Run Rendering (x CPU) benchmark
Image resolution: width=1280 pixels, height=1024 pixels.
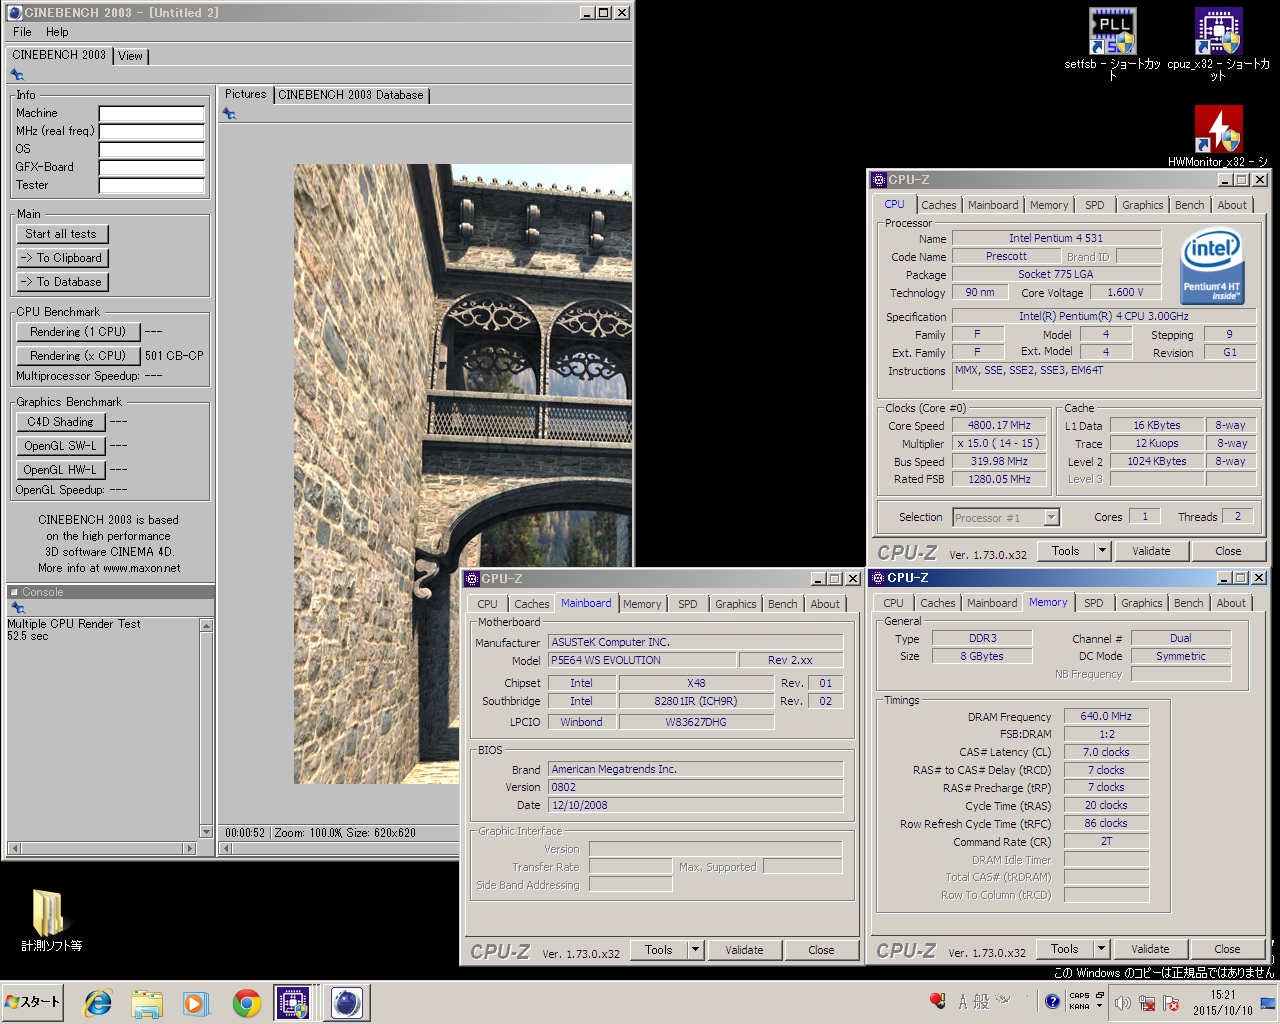tap(78, 356)
